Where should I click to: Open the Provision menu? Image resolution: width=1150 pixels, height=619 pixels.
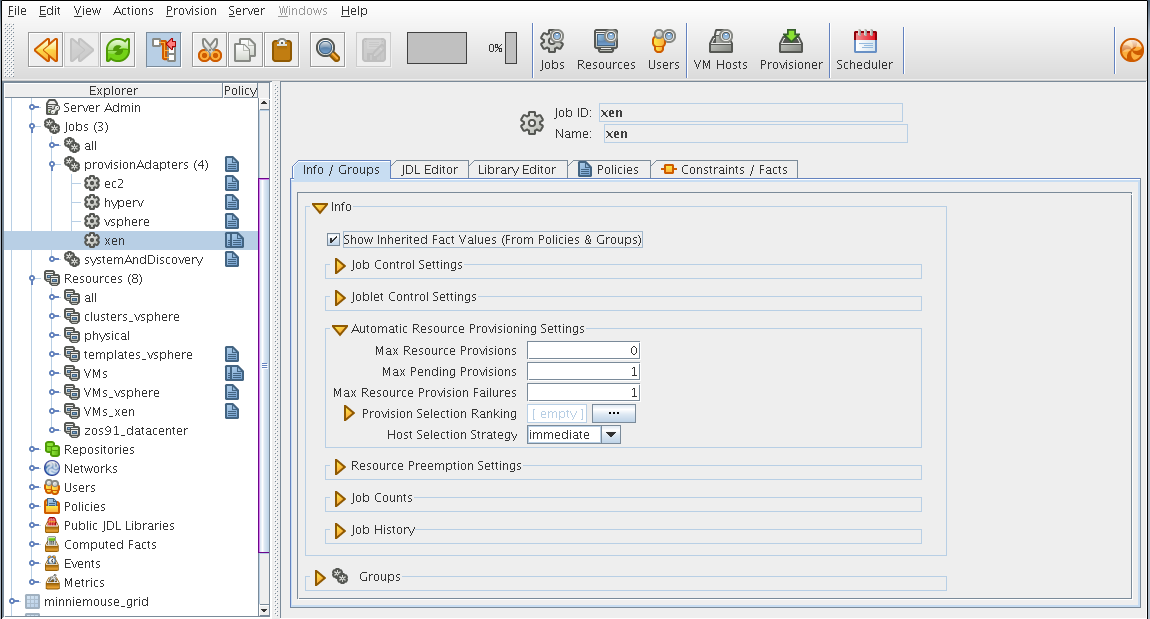pyautogui.click(x=191, y=11)
